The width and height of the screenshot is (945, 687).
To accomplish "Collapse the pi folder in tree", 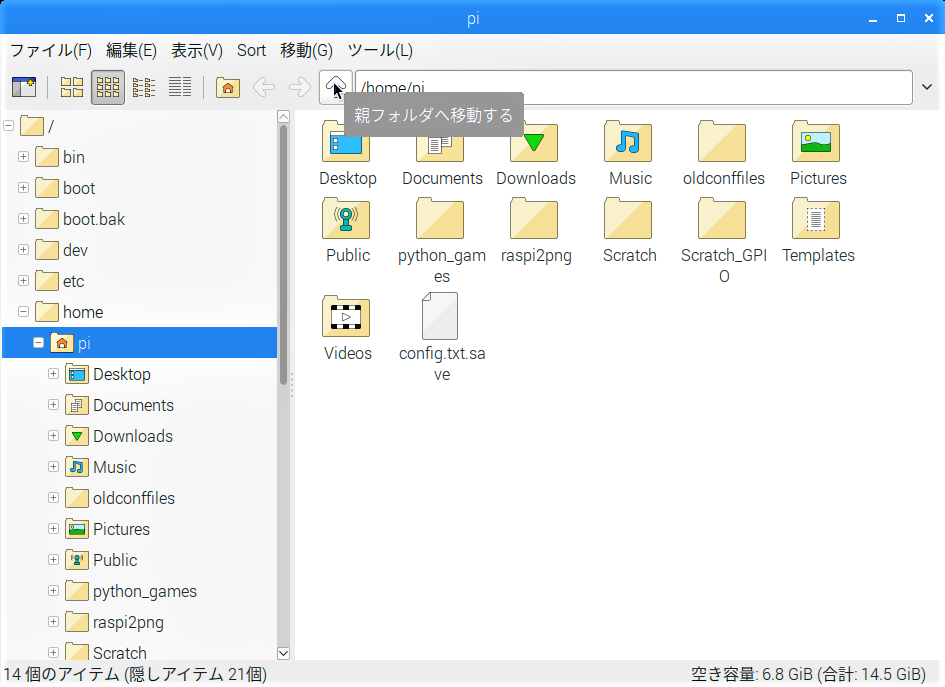I will [39, 343].
